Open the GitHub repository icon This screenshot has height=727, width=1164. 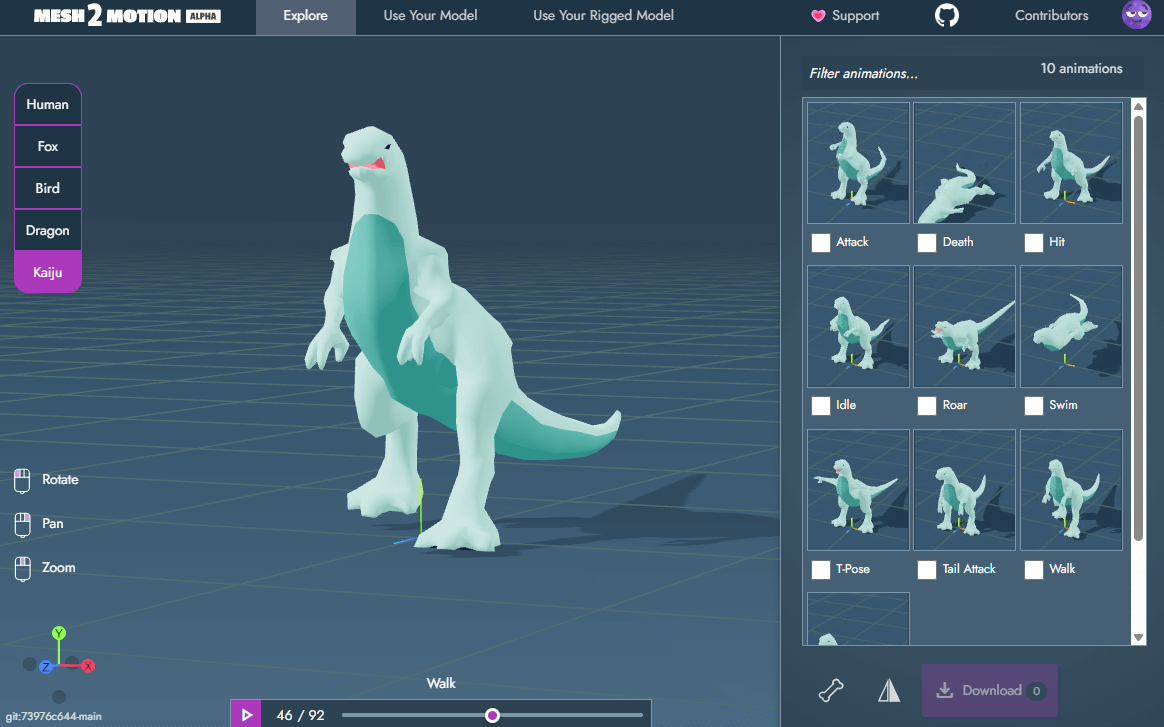[946, 16]
